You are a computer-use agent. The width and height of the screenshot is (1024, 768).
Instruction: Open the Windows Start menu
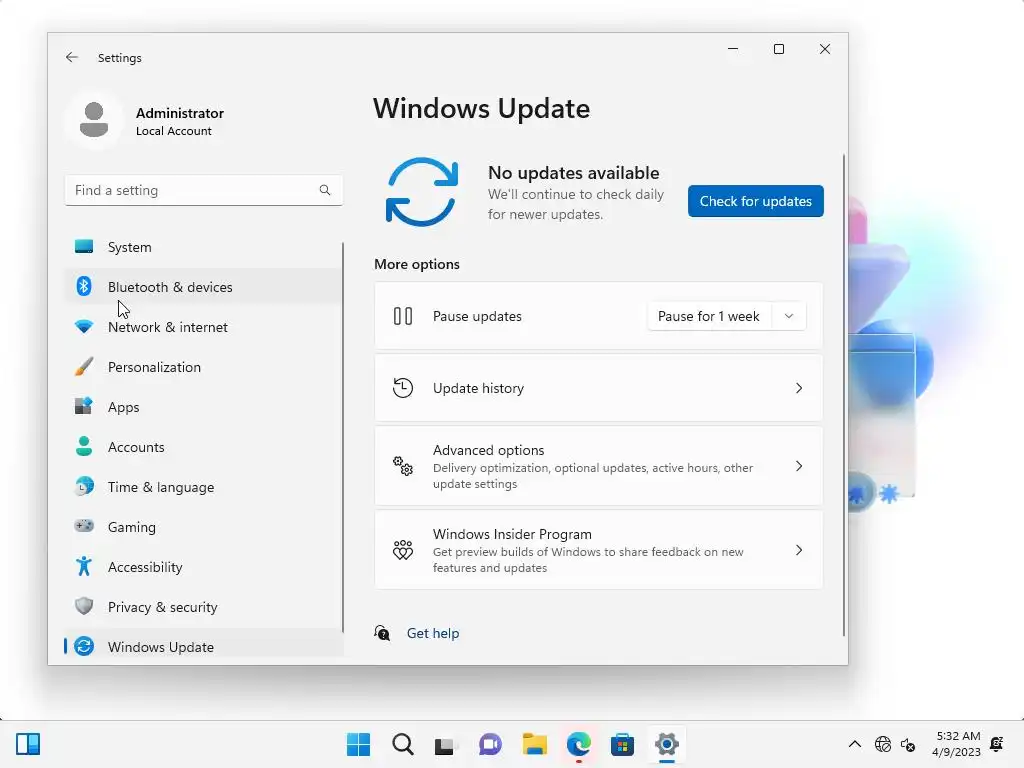(x=358, y=744)
